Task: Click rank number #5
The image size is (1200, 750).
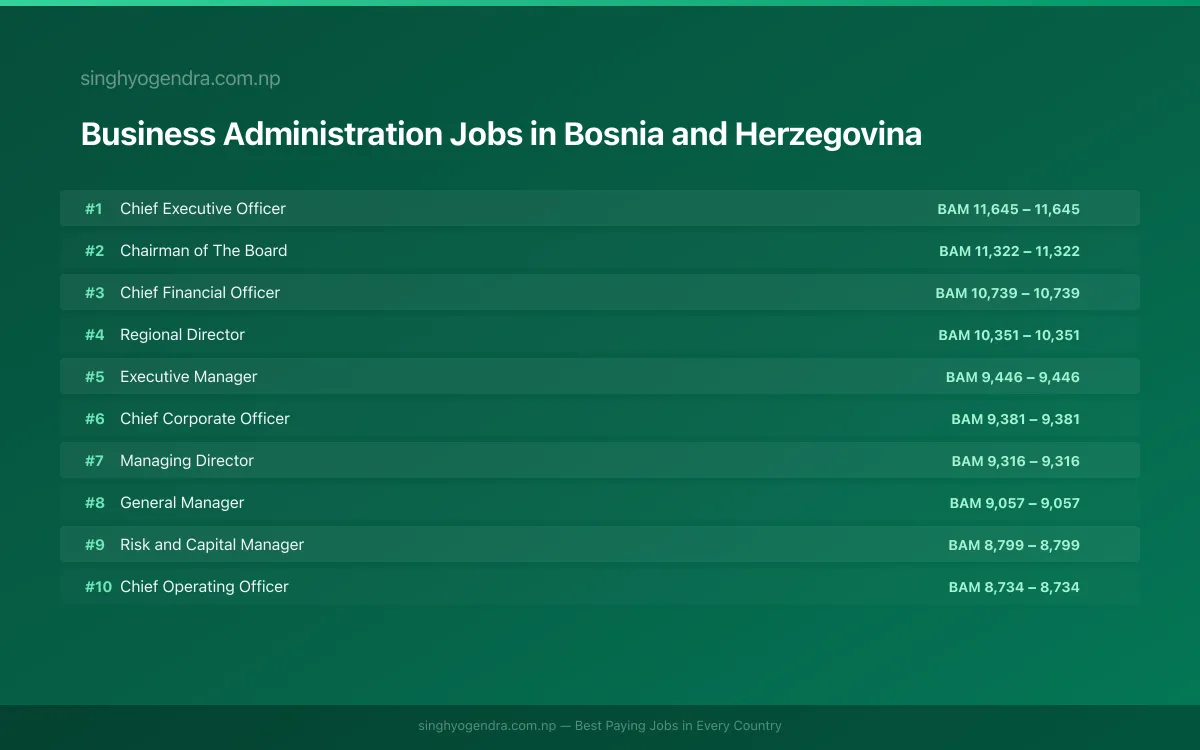Action: coord(94,377)
